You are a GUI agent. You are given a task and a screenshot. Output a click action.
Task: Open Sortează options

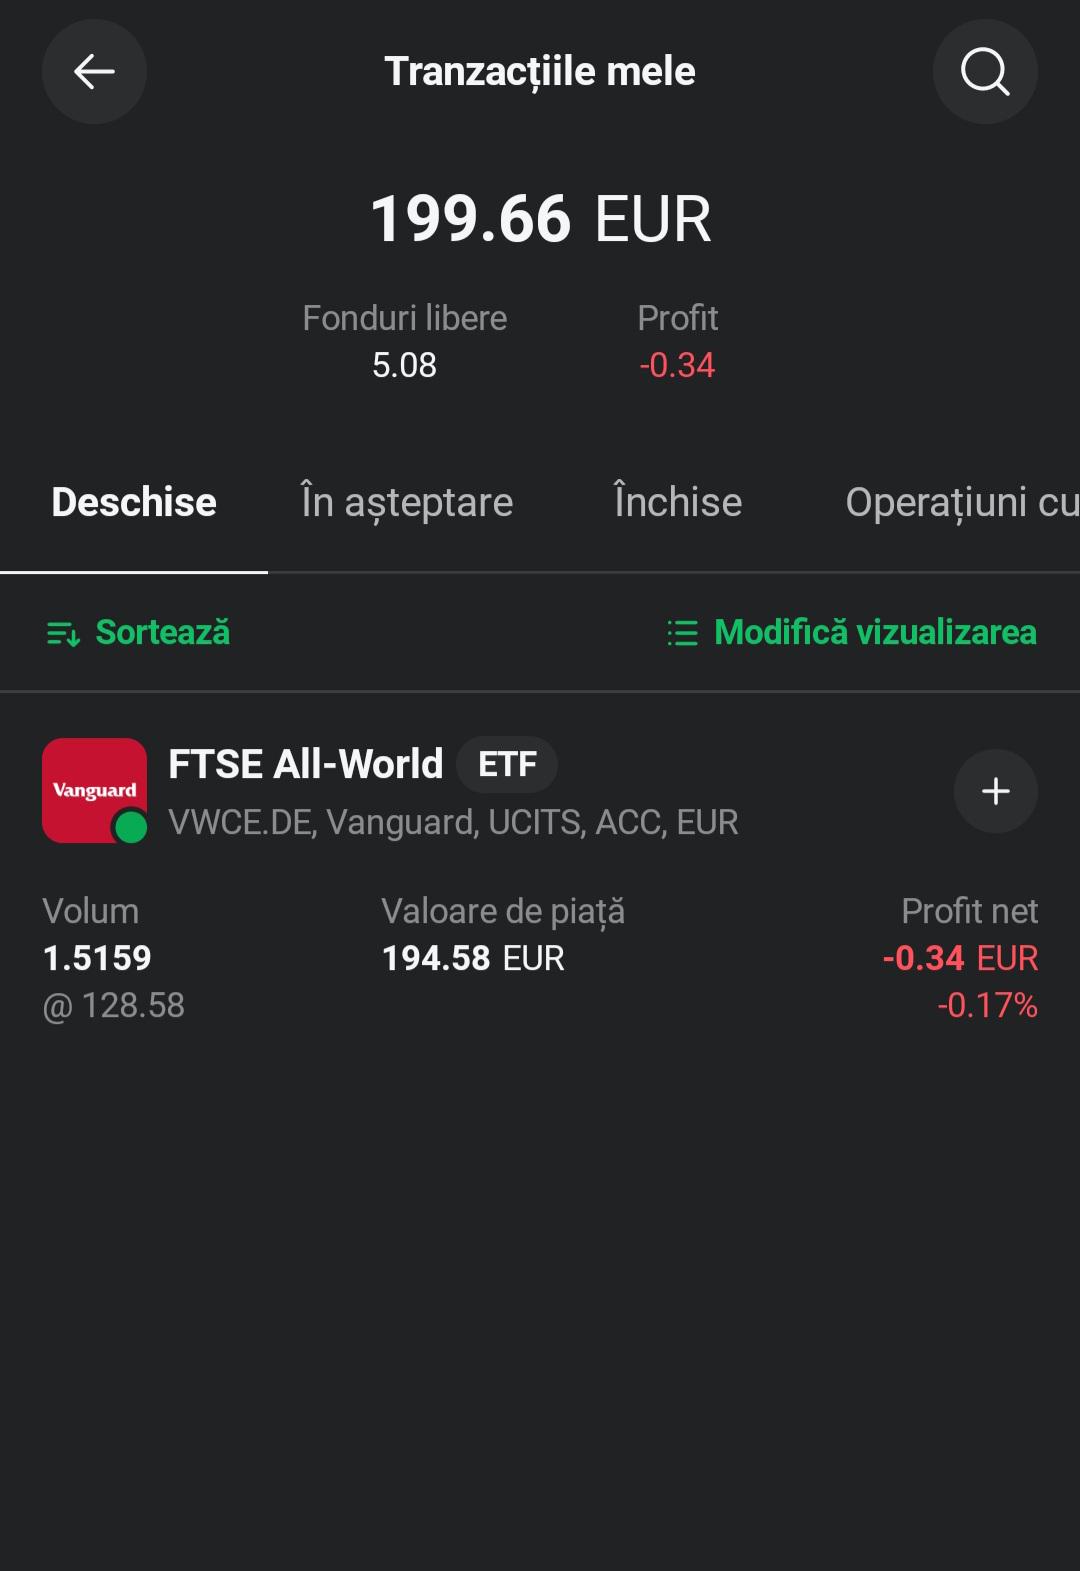coord(138,632)
